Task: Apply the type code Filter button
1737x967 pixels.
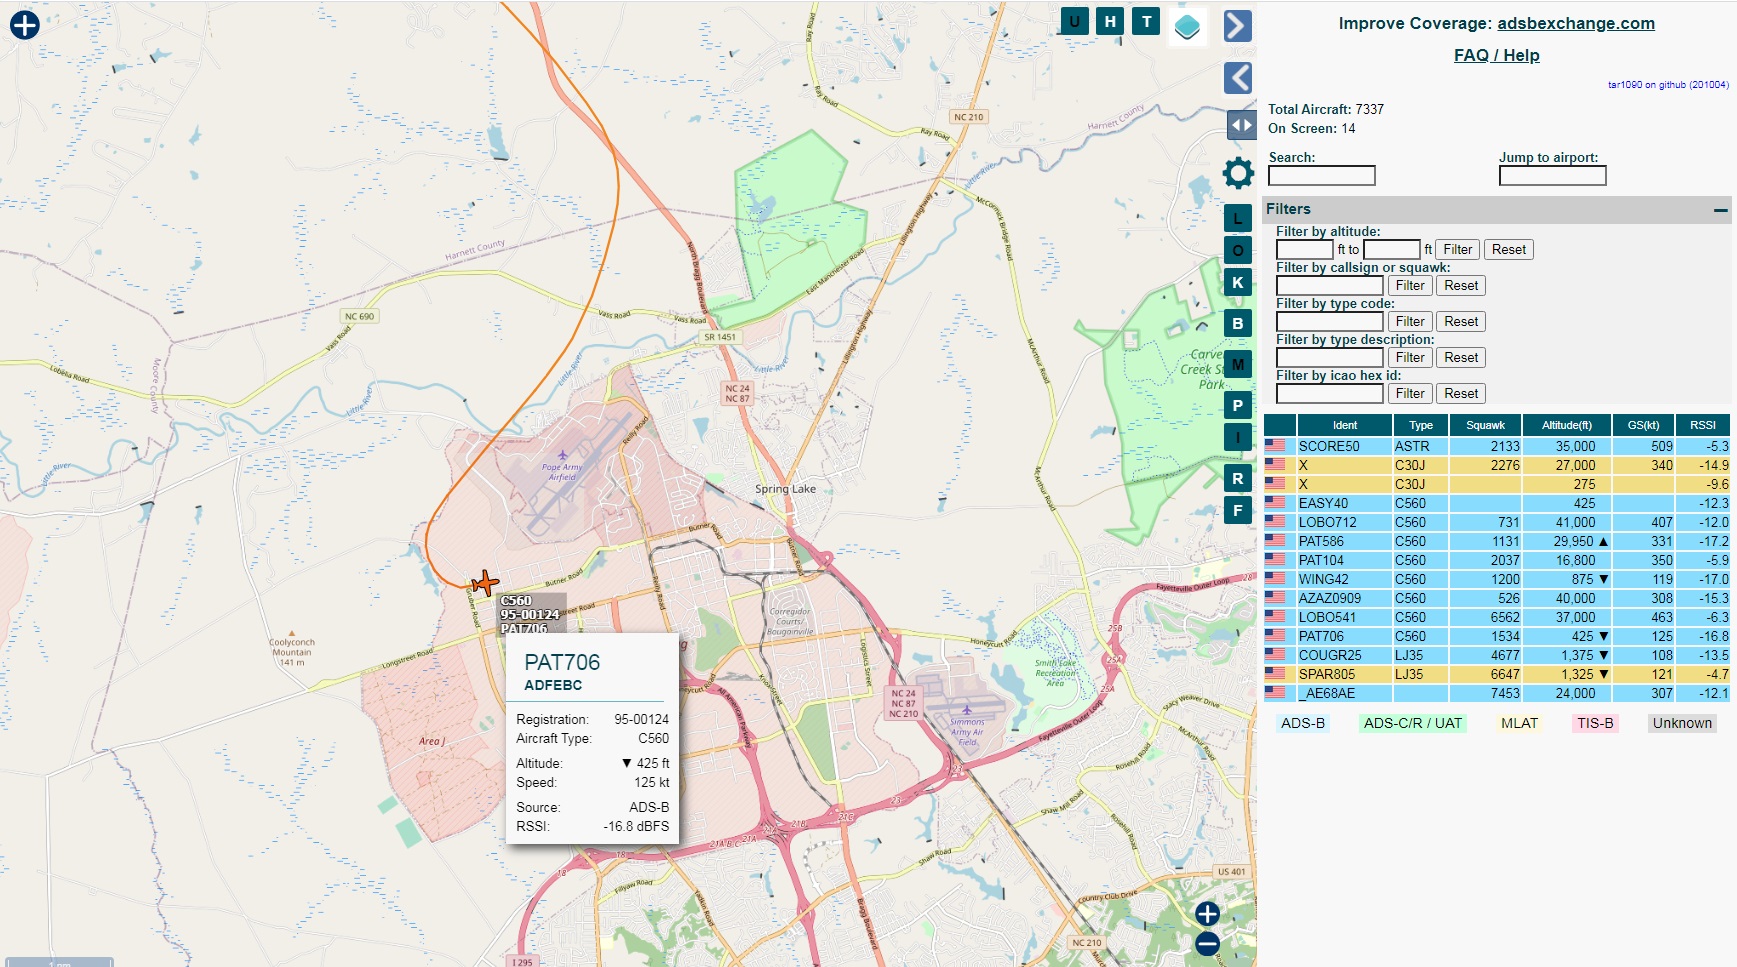Action: click(x=1410, y=322)
